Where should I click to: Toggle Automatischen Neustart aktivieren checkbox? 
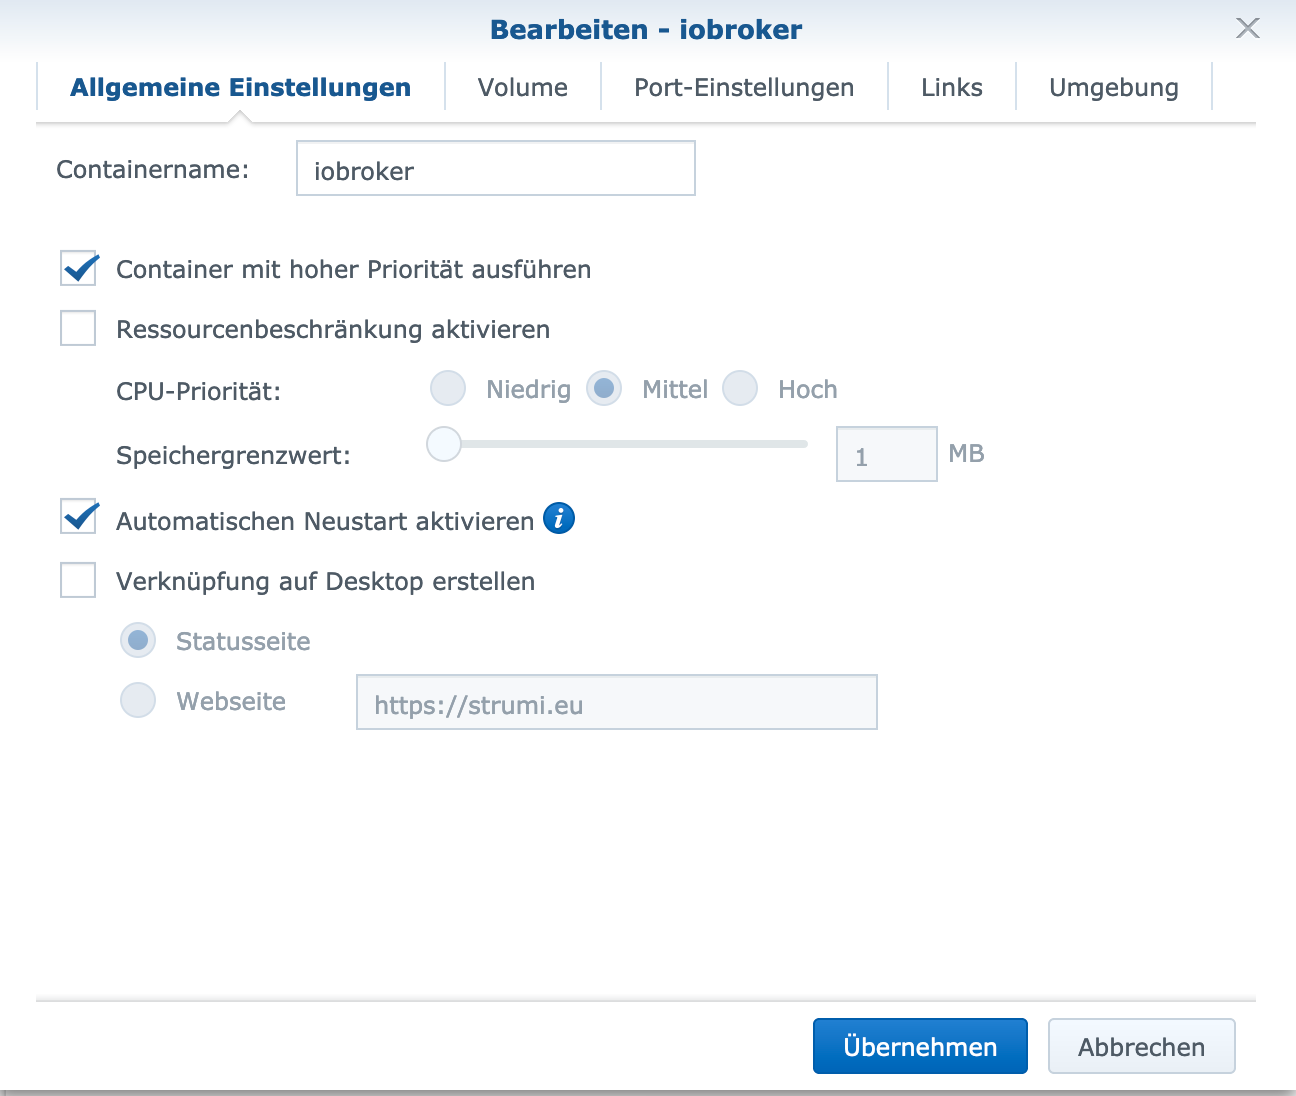coord(78,517)
